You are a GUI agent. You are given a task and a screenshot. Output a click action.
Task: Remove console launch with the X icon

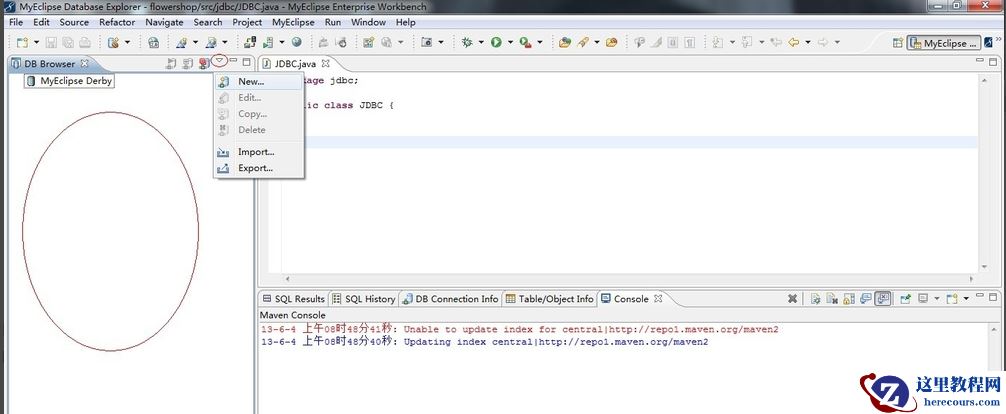792,299
